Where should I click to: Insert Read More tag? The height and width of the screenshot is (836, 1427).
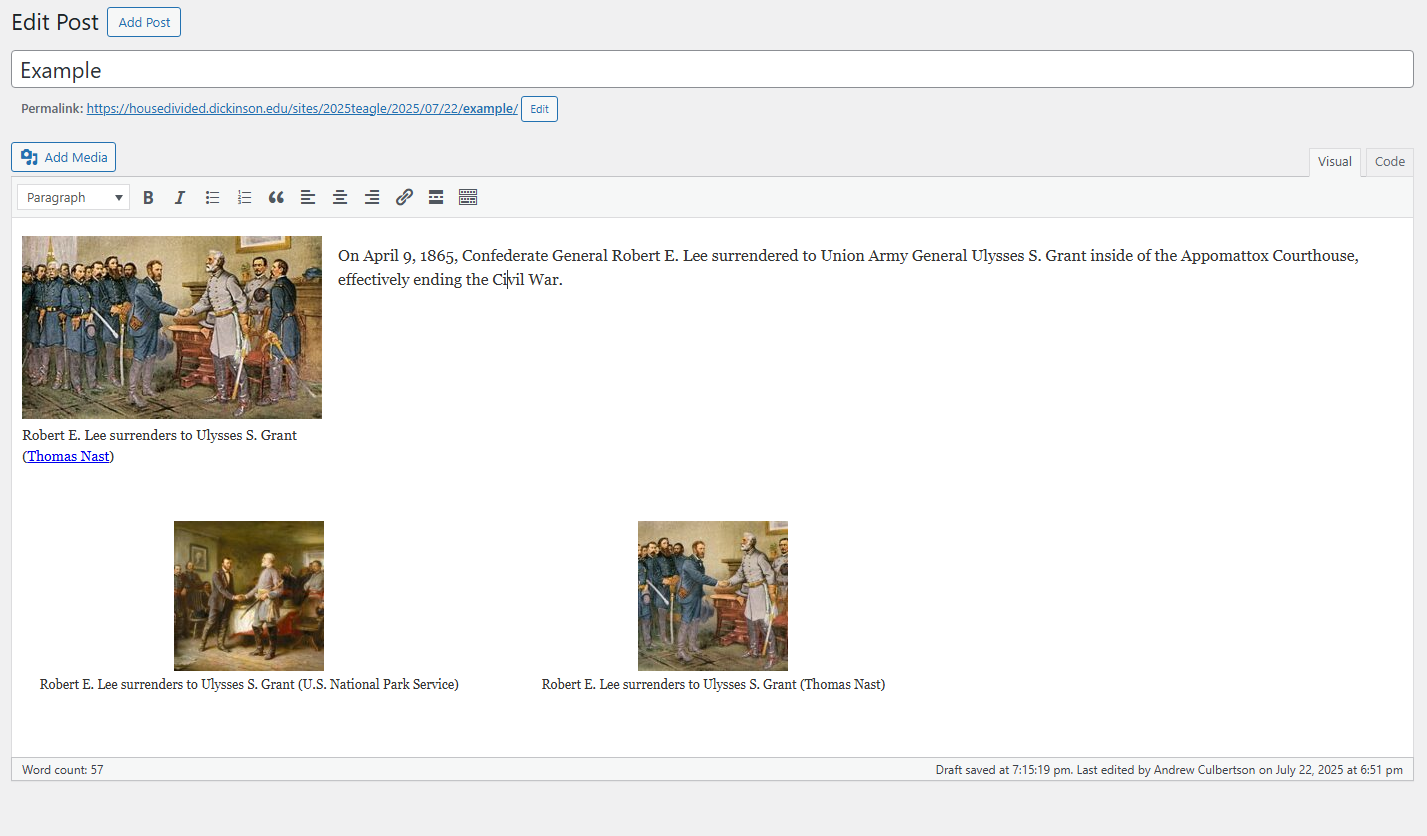(436, 197)
